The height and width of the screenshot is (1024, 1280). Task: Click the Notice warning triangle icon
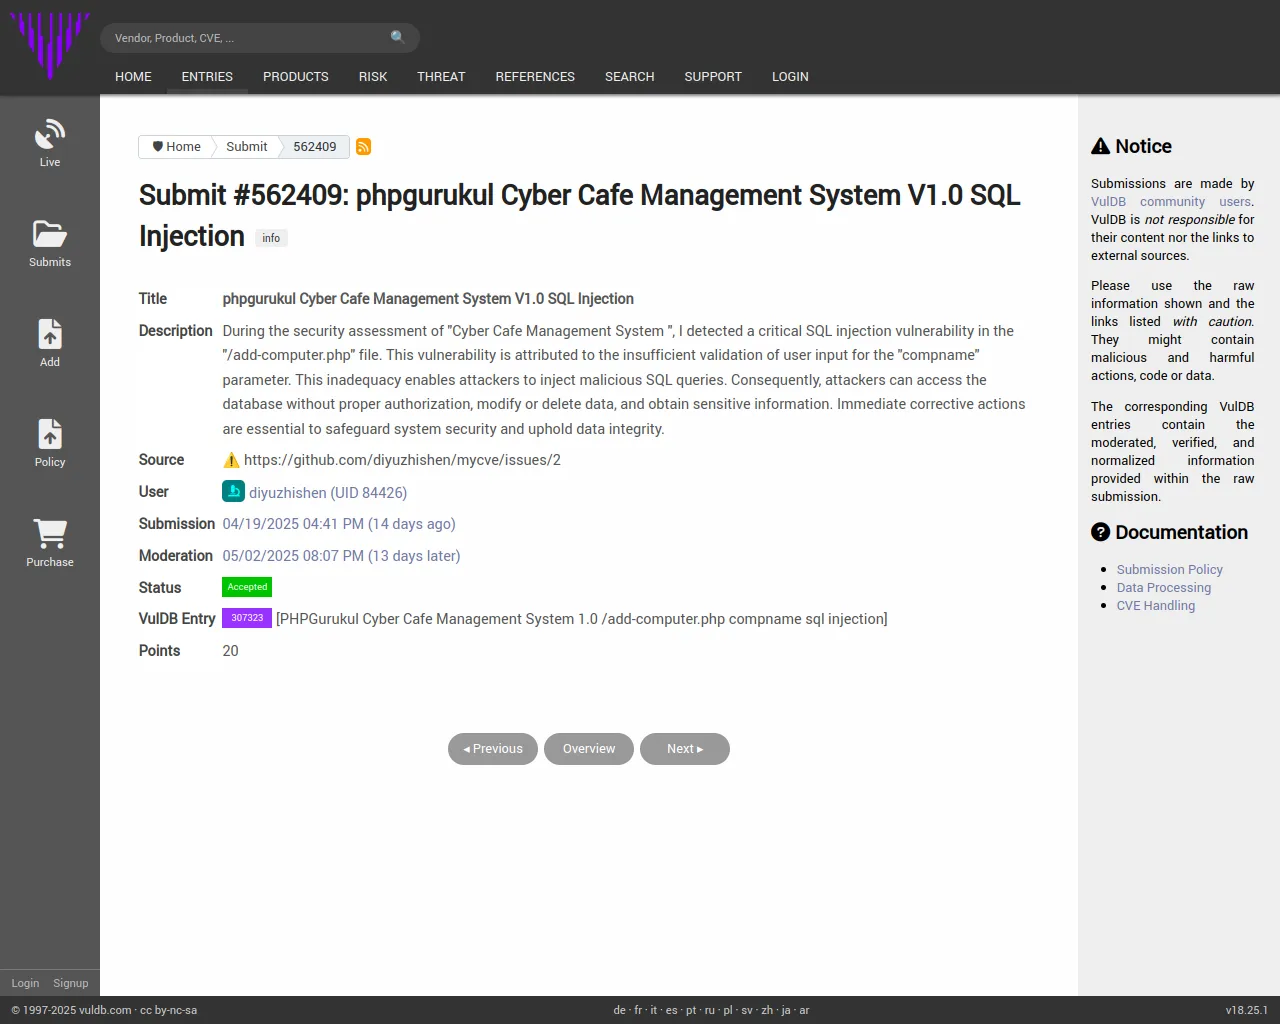(x=1101, y=146)
